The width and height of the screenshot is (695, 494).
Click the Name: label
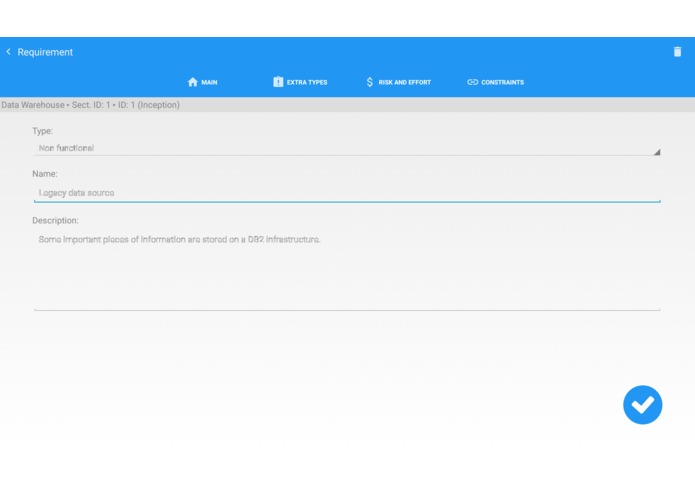click(x=45, y=174)
